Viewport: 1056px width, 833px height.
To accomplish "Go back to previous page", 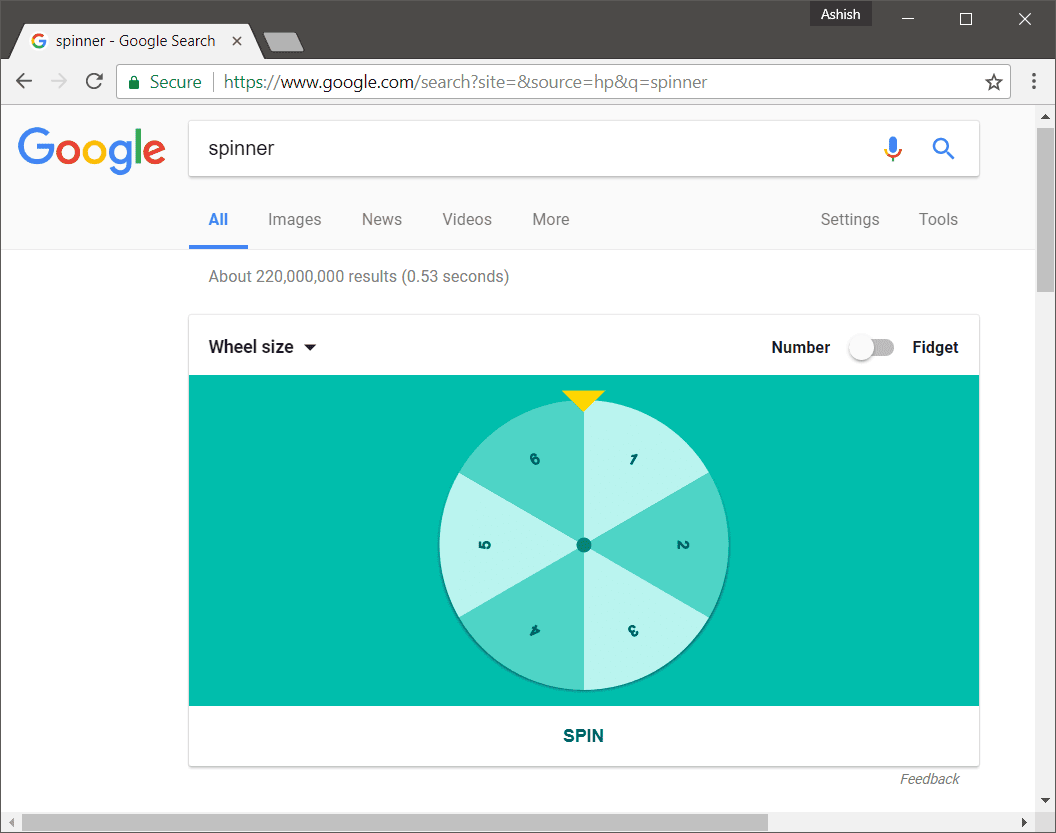I will (24, 81).
